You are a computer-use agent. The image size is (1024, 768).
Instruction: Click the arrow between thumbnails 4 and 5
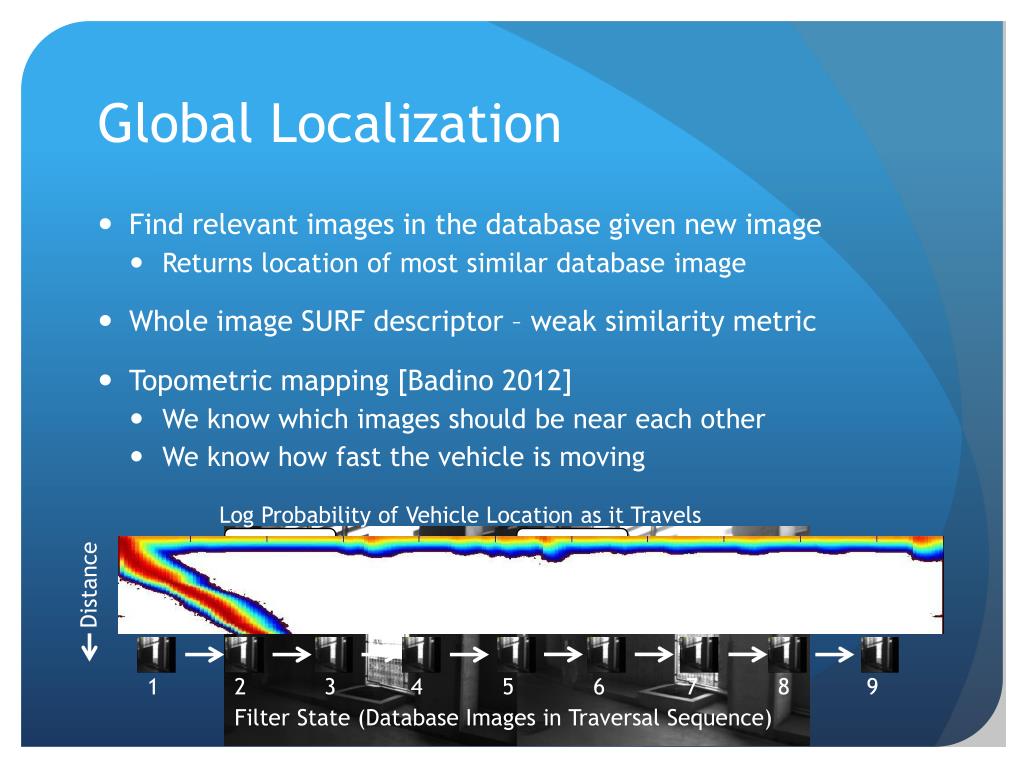point(469,654)
